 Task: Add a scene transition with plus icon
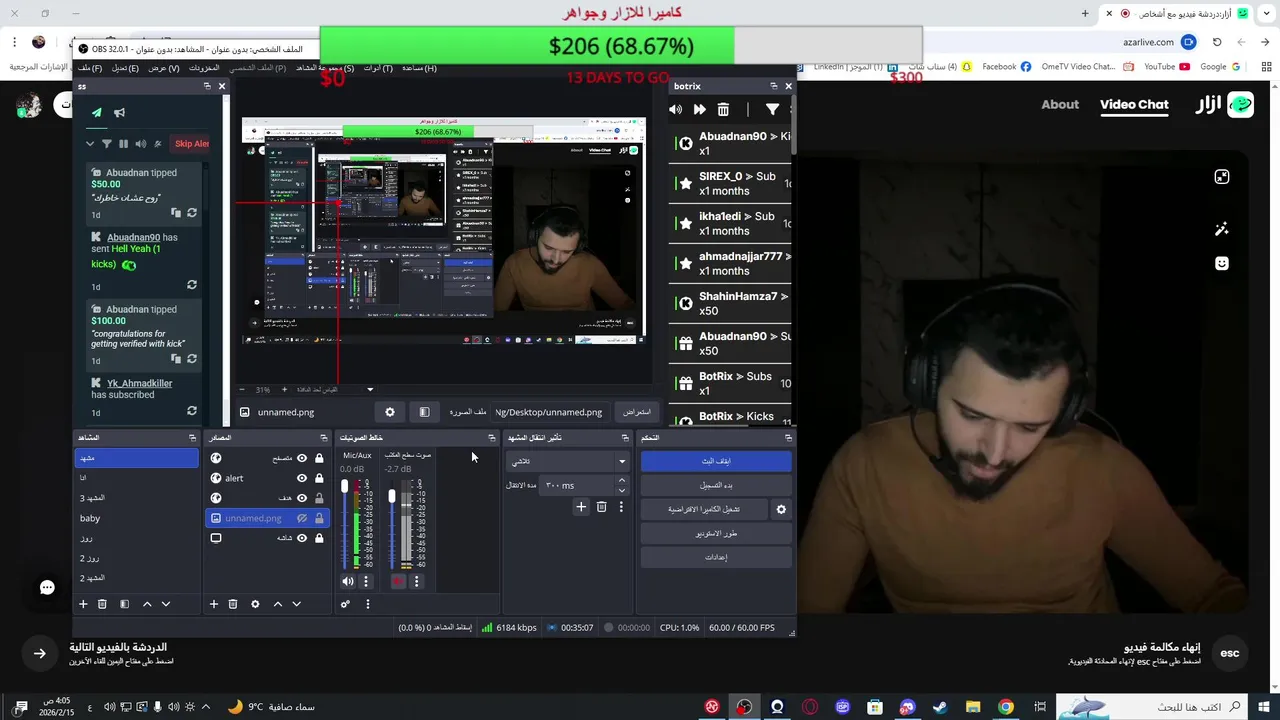(x=581, y=507)
